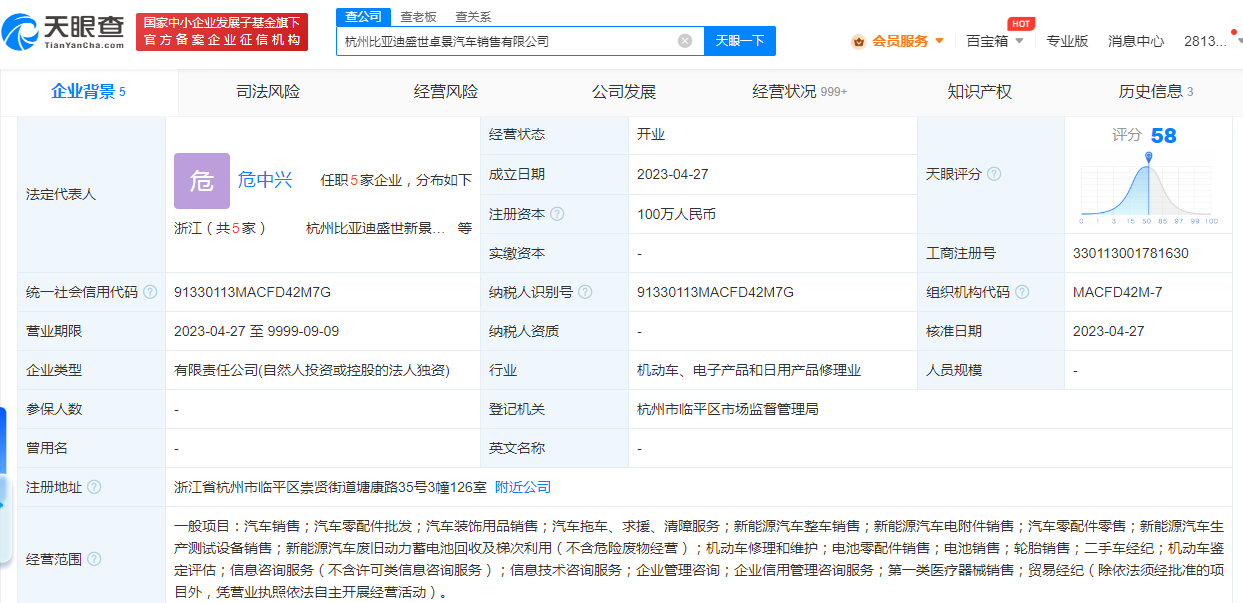Viewport: 1243px width, 603px height.
Task: Switch to the 知识产权 tab
Action: point(980,92)
